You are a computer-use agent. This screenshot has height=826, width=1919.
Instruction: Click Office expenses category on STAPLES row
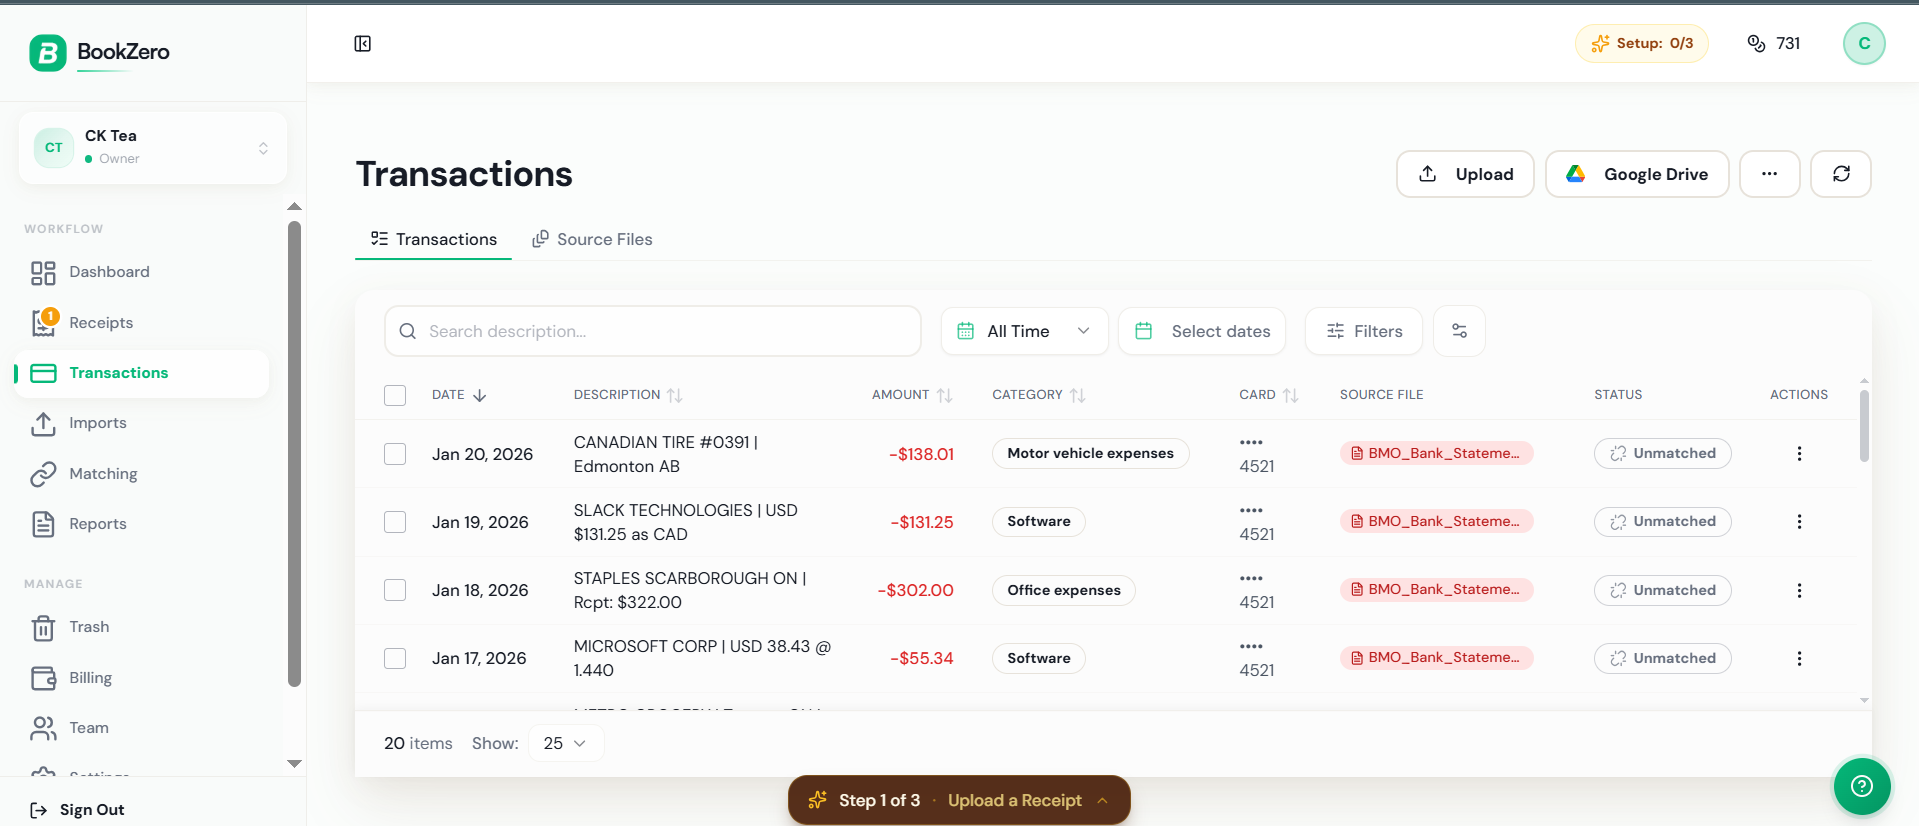click(1063, 590)
